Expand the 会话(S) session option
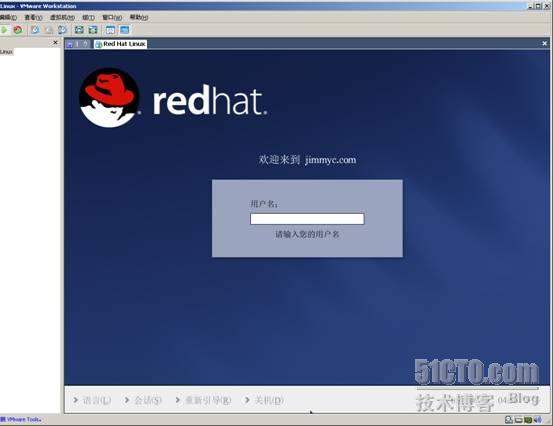553x426 pixels. point(143,400)
